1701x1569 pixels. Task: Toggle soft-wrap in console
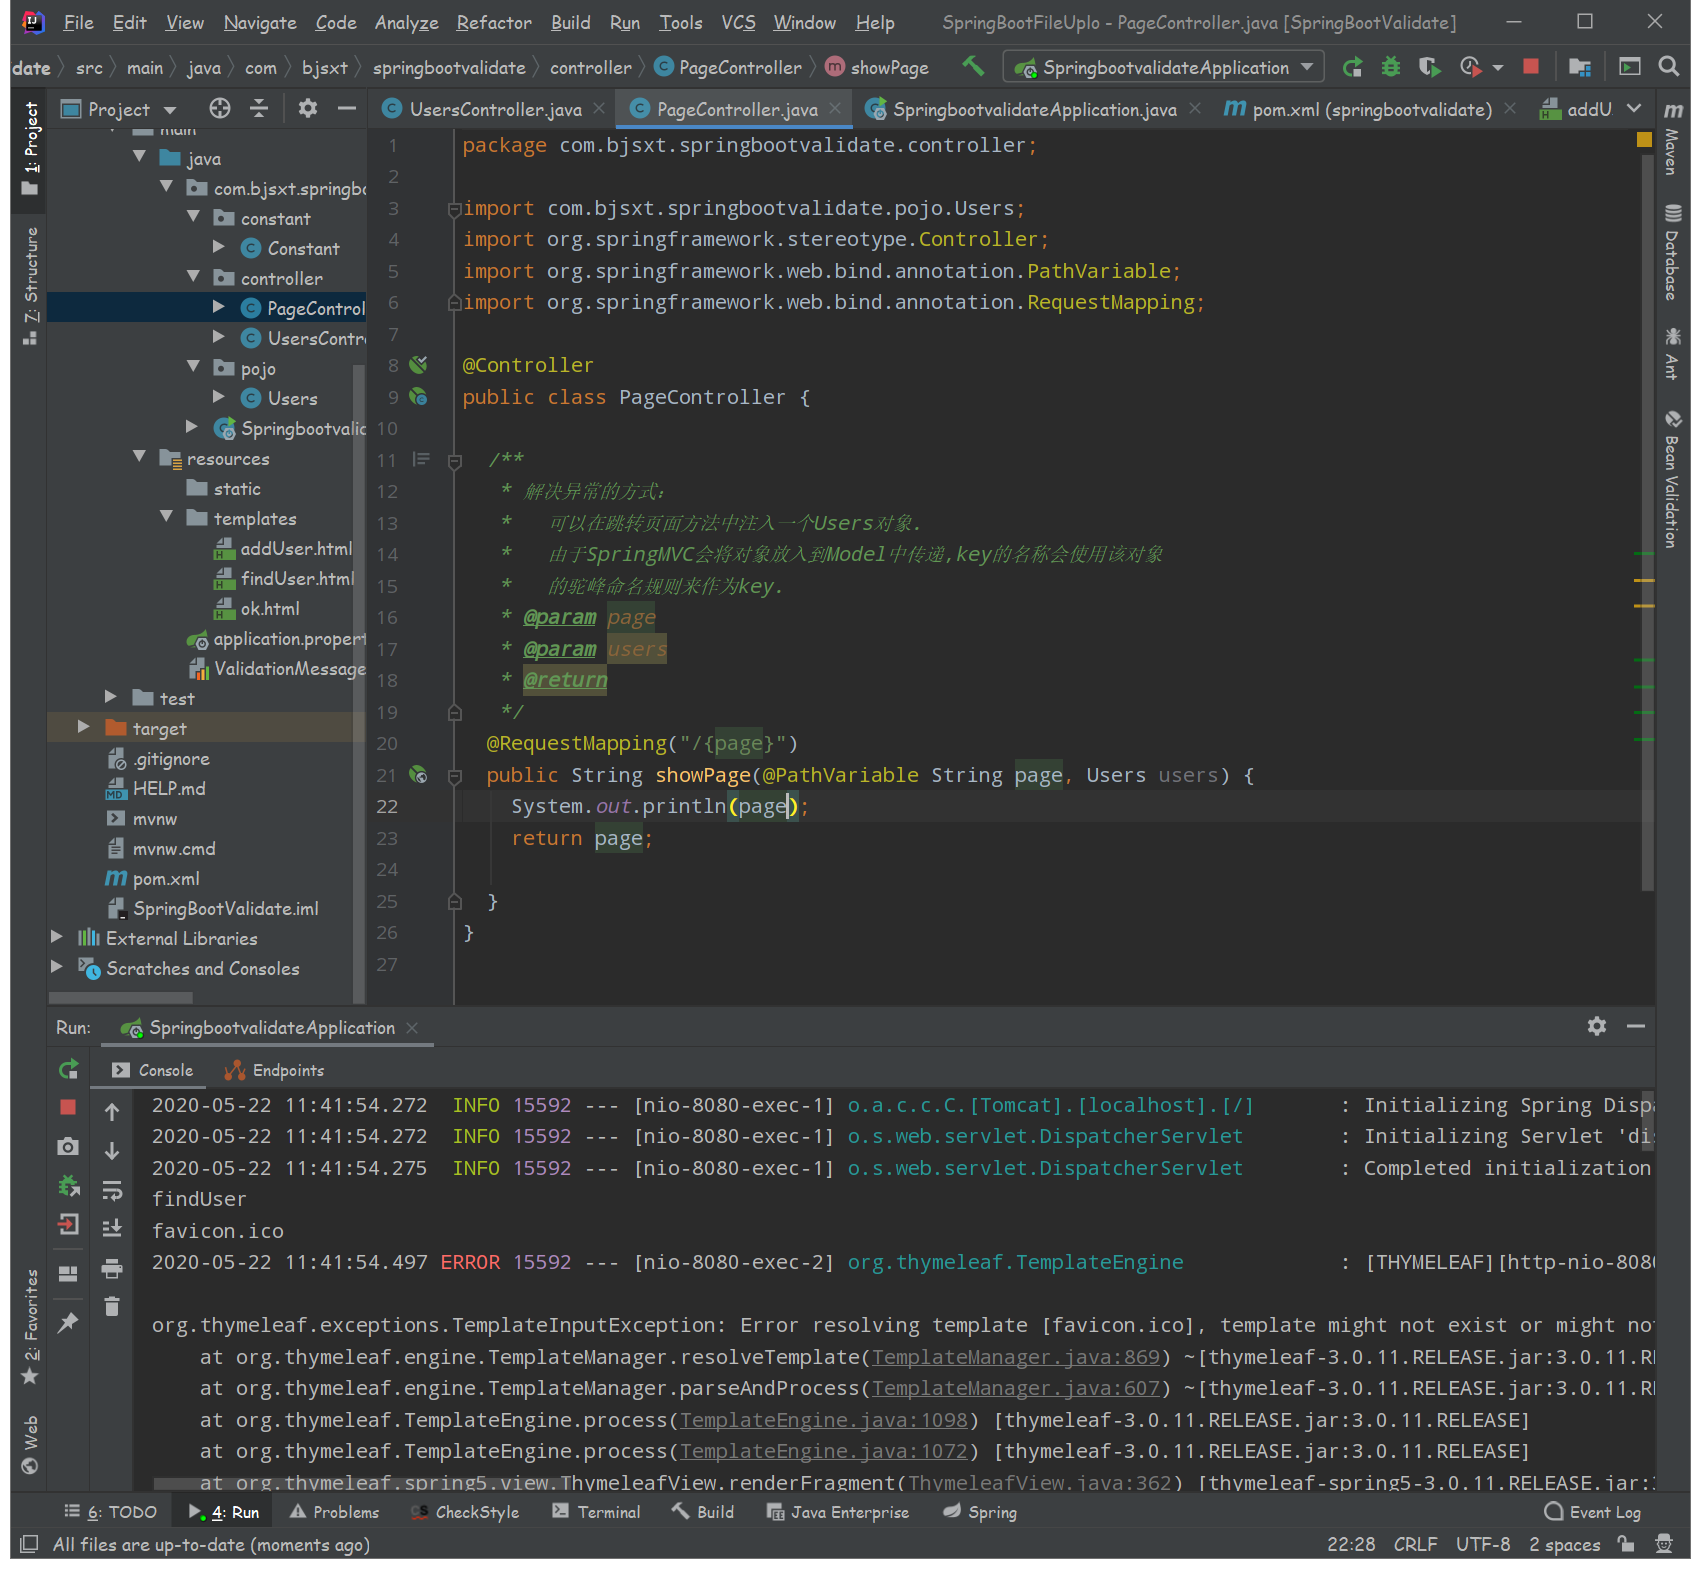click(112, 1190)
